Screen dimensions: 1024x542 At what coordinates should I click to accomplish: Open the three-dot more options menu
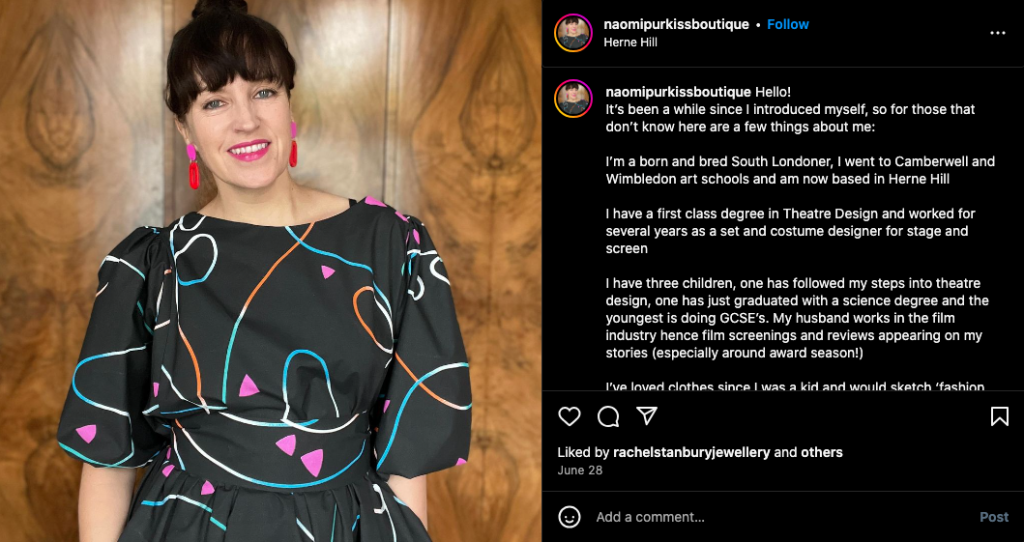pyautogui.click(x=997, y=33)
